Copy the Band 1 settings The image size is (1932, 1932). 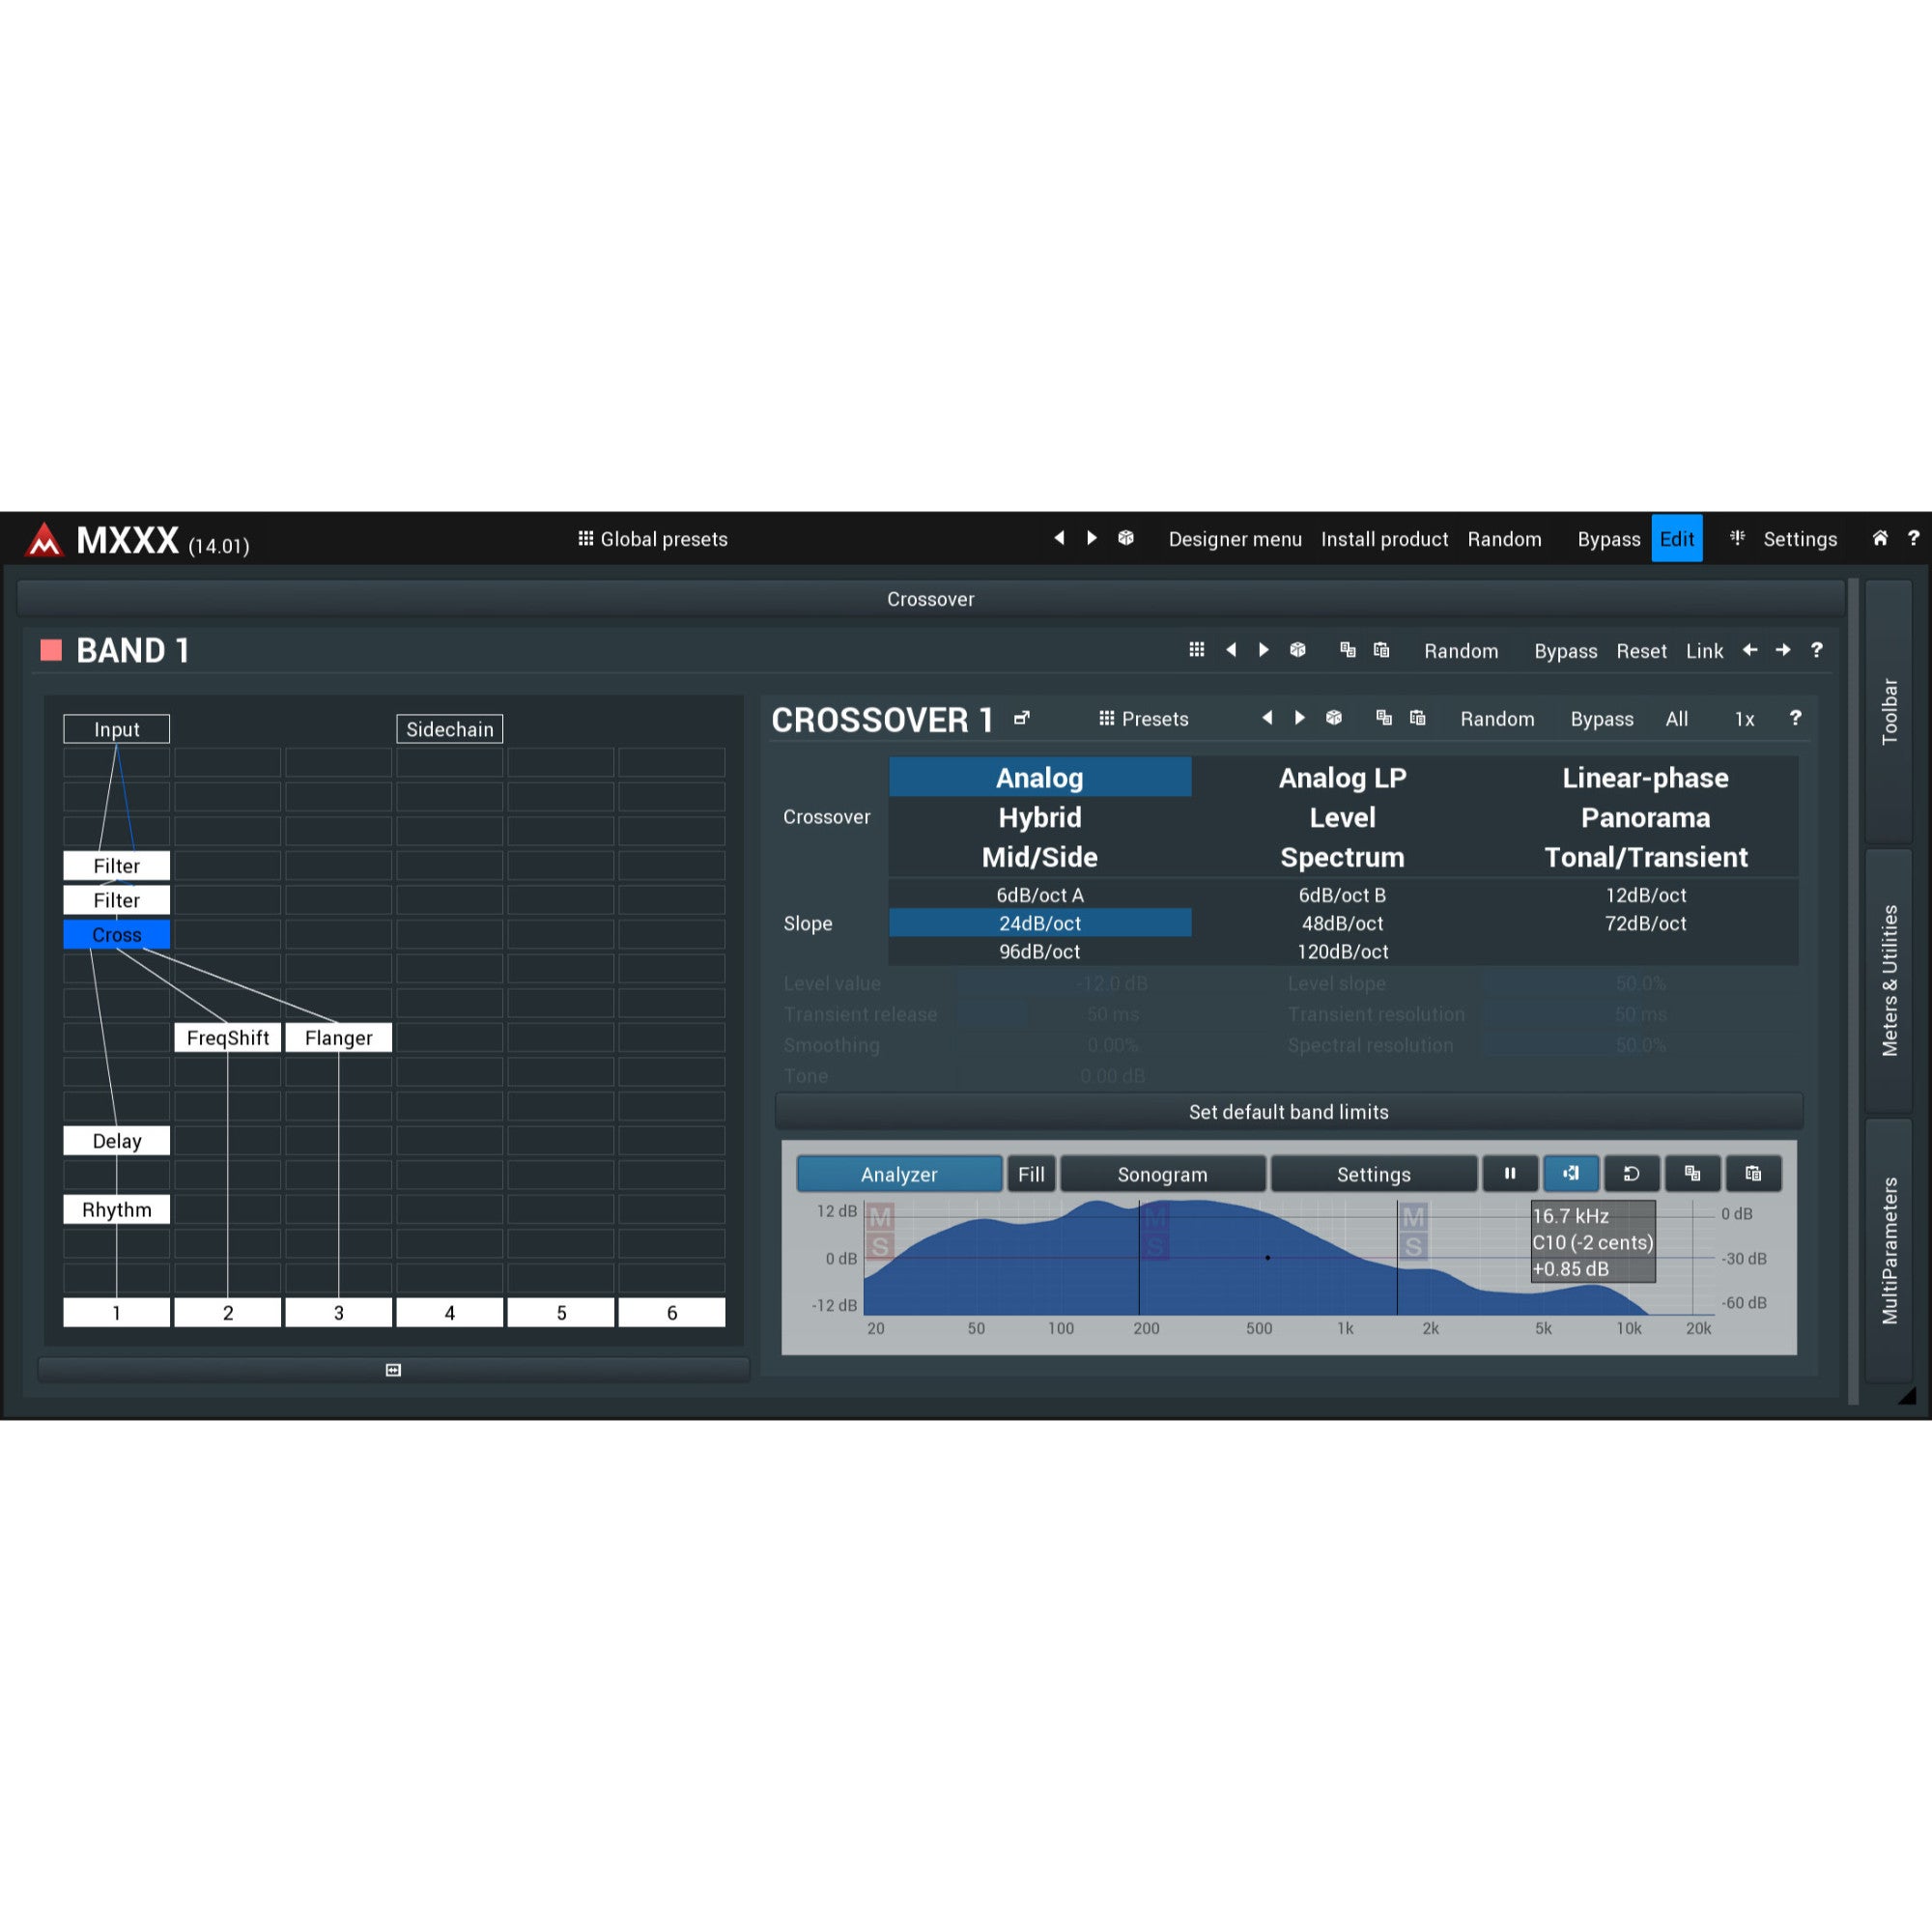(1347, 650)
